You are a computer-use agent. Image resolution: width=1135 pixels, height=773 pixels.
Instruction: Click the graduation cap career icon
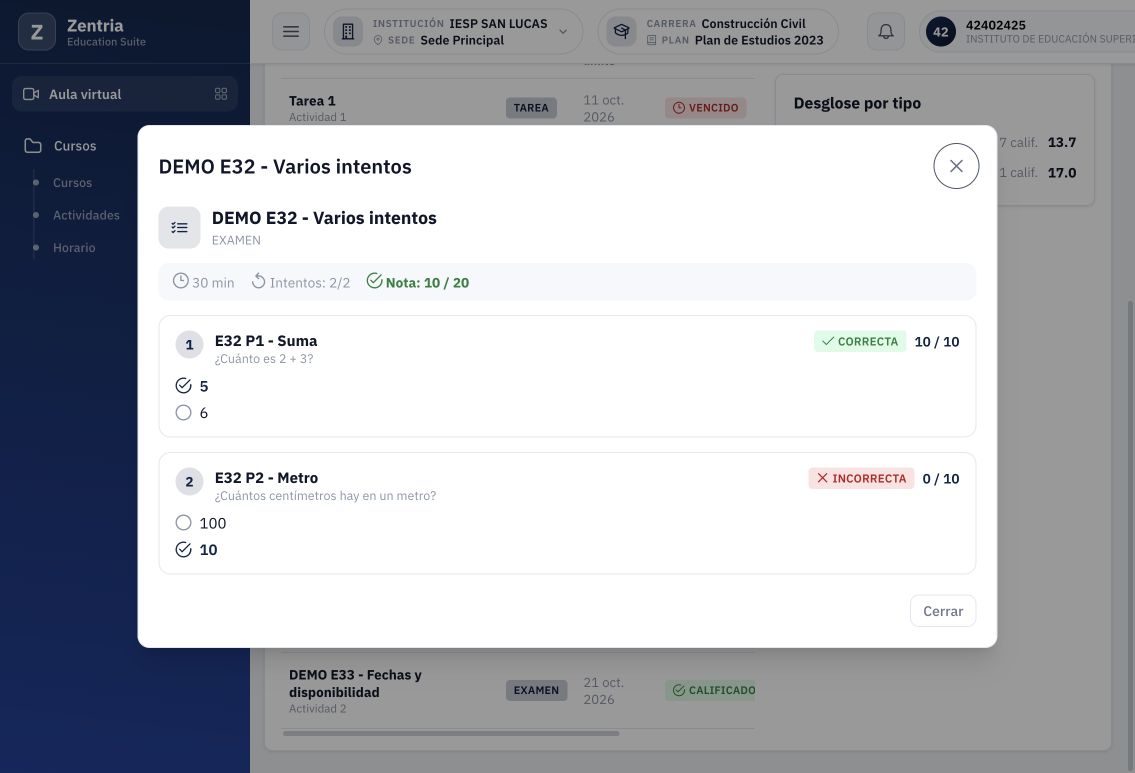(621, 32)
